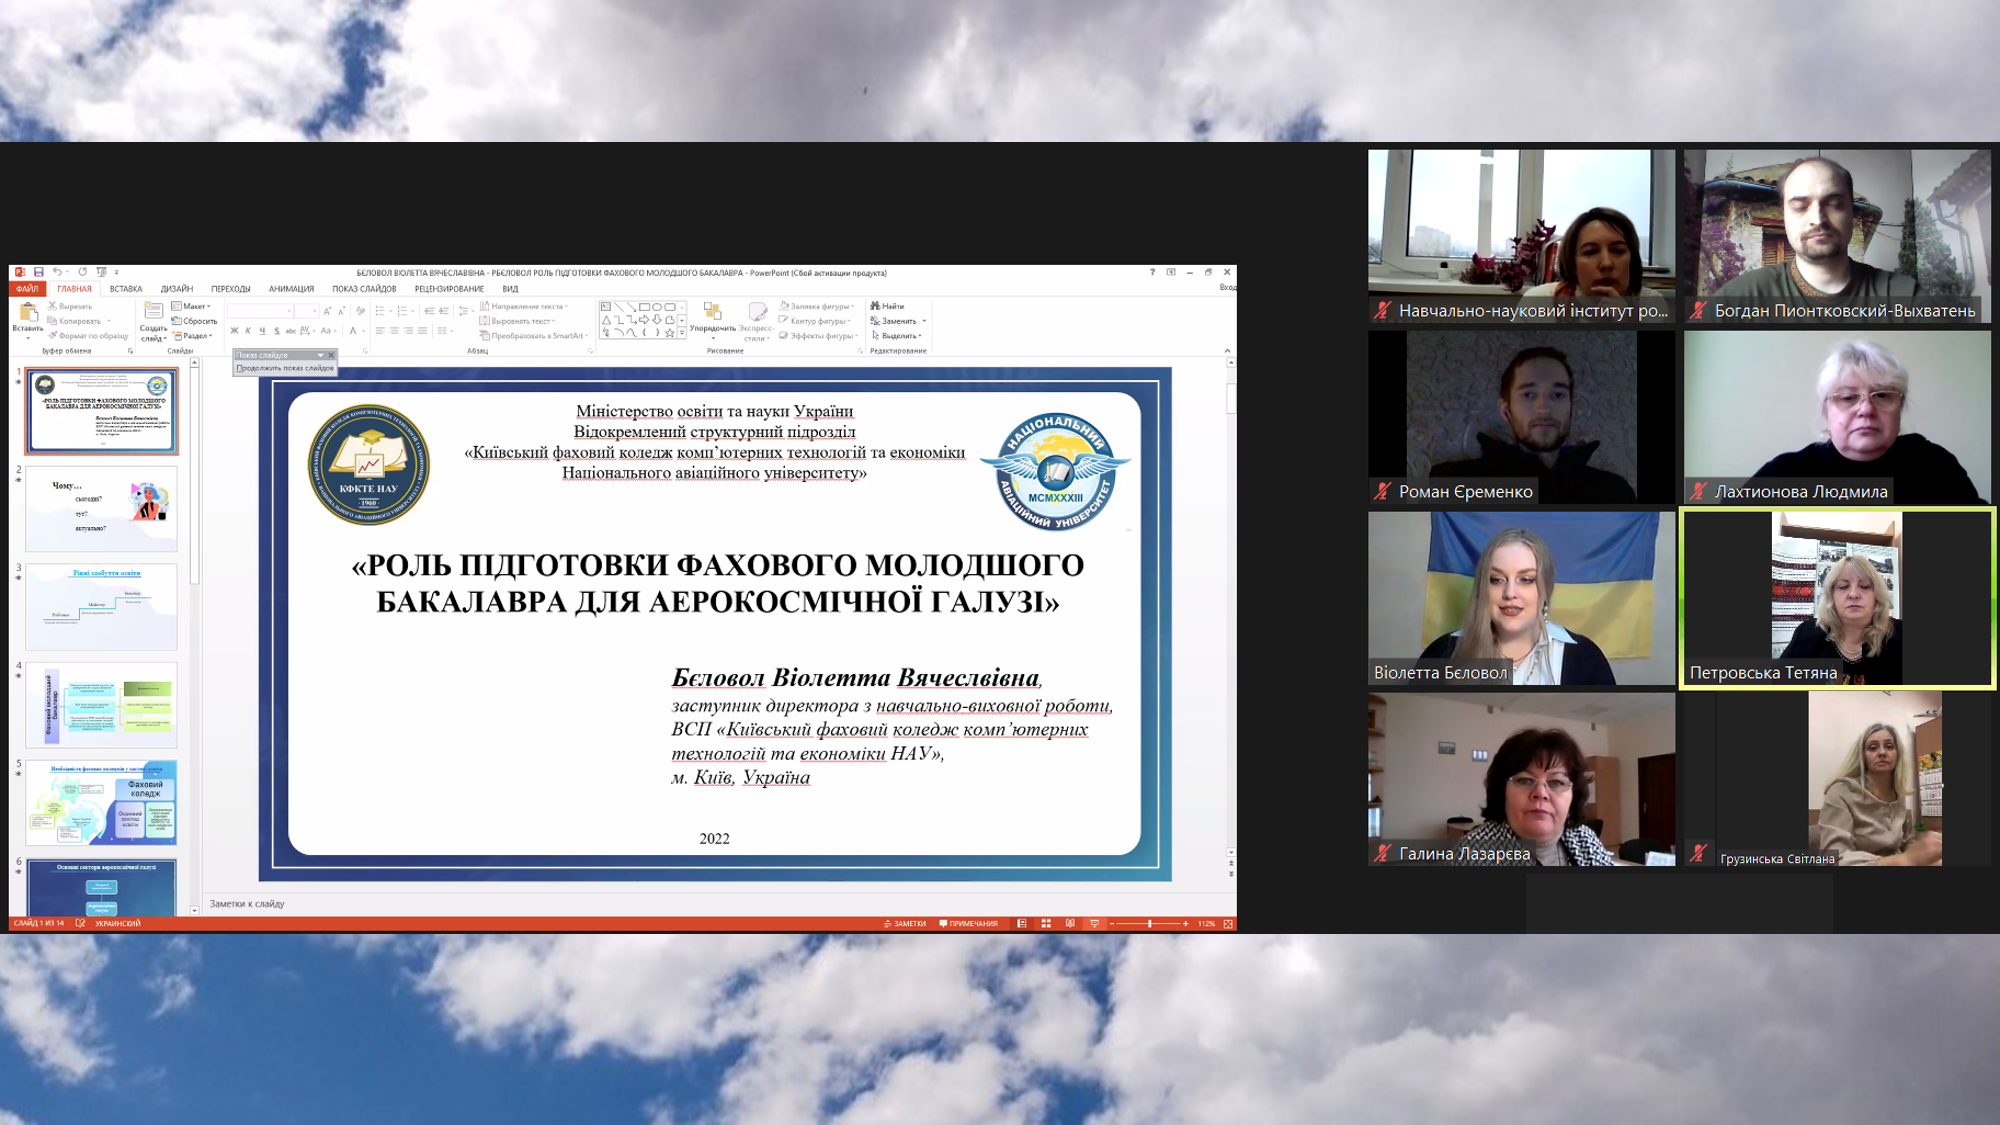The width and height of the screenshot is (2000, 1125).
Task: Toggle Заметки notes pane in status bar
Action: pos(905,923)
